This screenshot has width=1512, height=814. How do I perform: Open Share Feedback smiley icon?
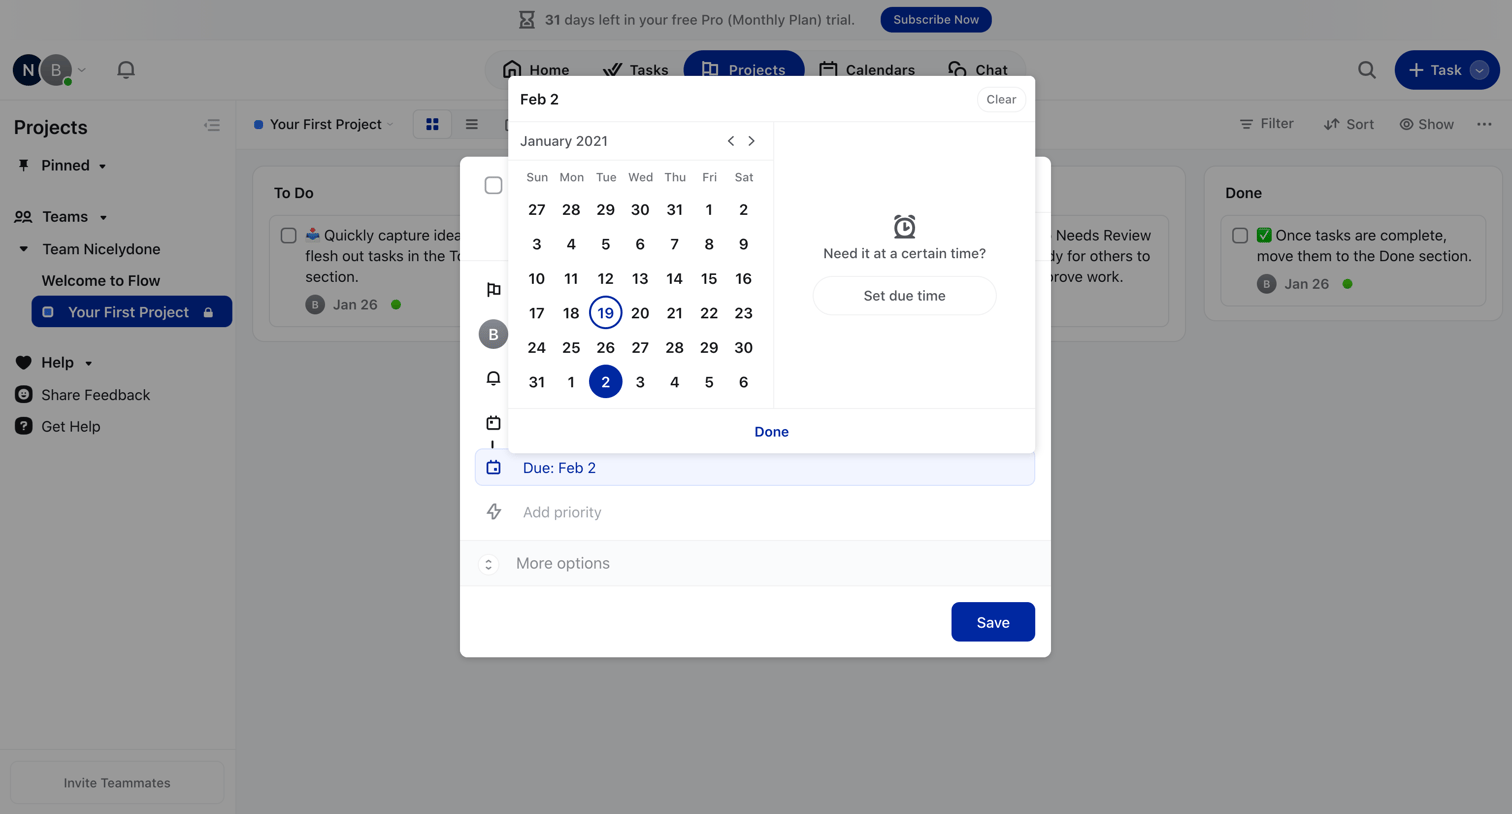pos(24,395)
